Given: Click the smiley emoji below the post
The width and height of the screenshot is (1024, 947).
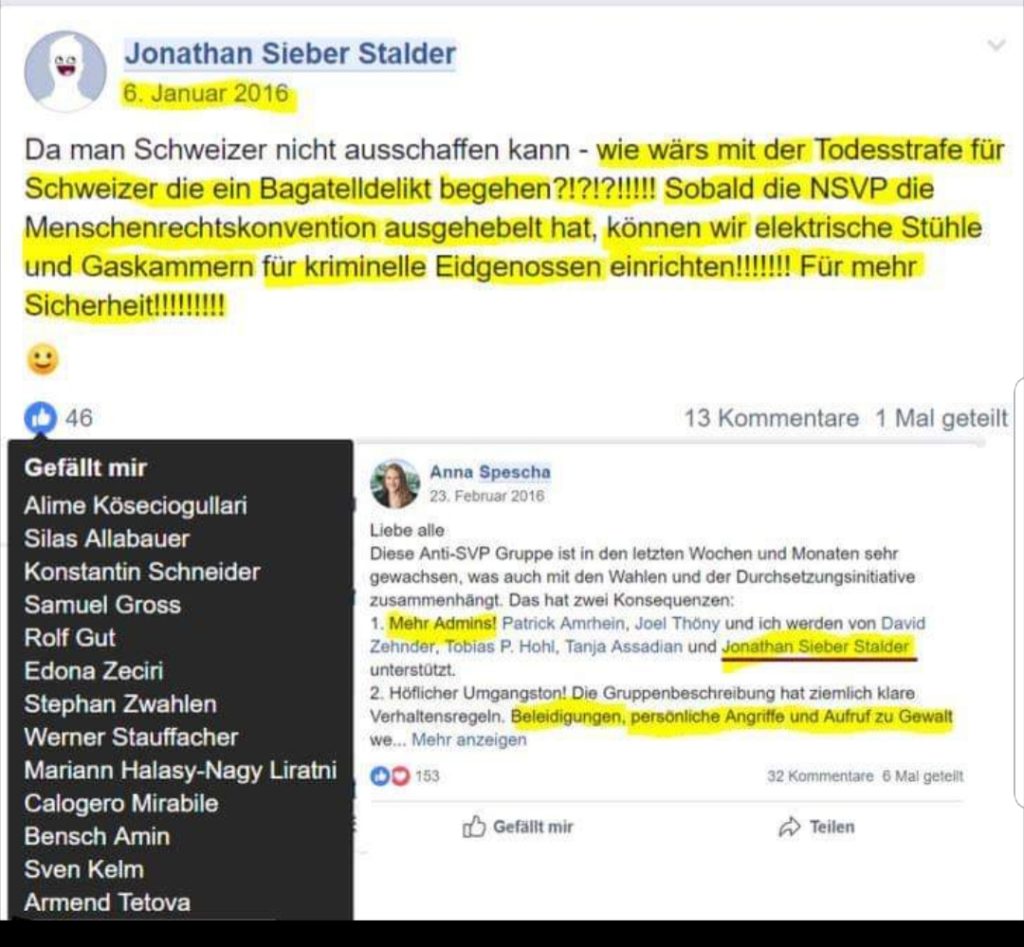Looking at the screenshot, I should pos(43,359).
